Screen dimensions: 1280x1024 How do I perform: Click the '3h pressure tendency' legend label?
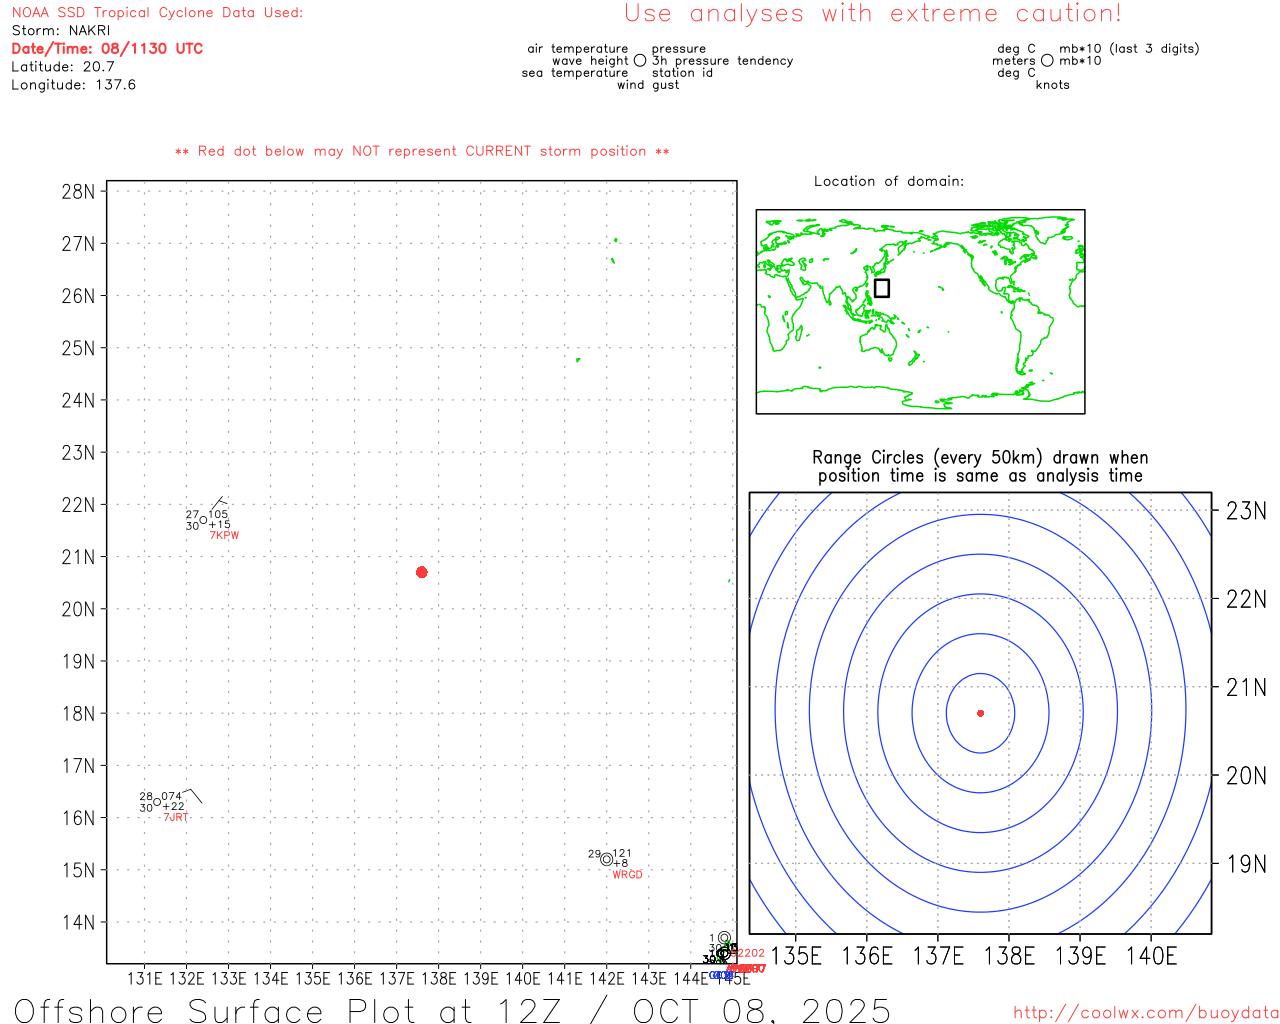pyautogui.click(x=723, y=61)
